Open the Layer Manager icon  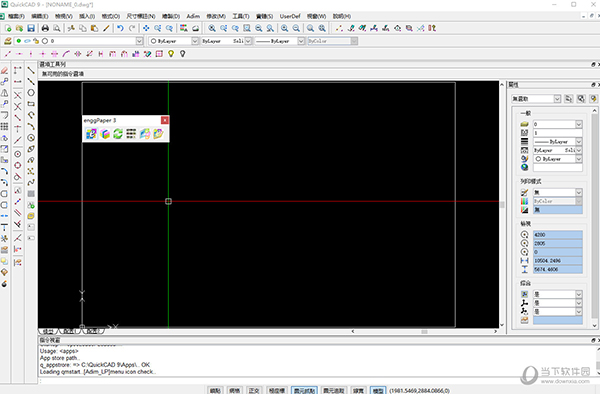point(7,41)
